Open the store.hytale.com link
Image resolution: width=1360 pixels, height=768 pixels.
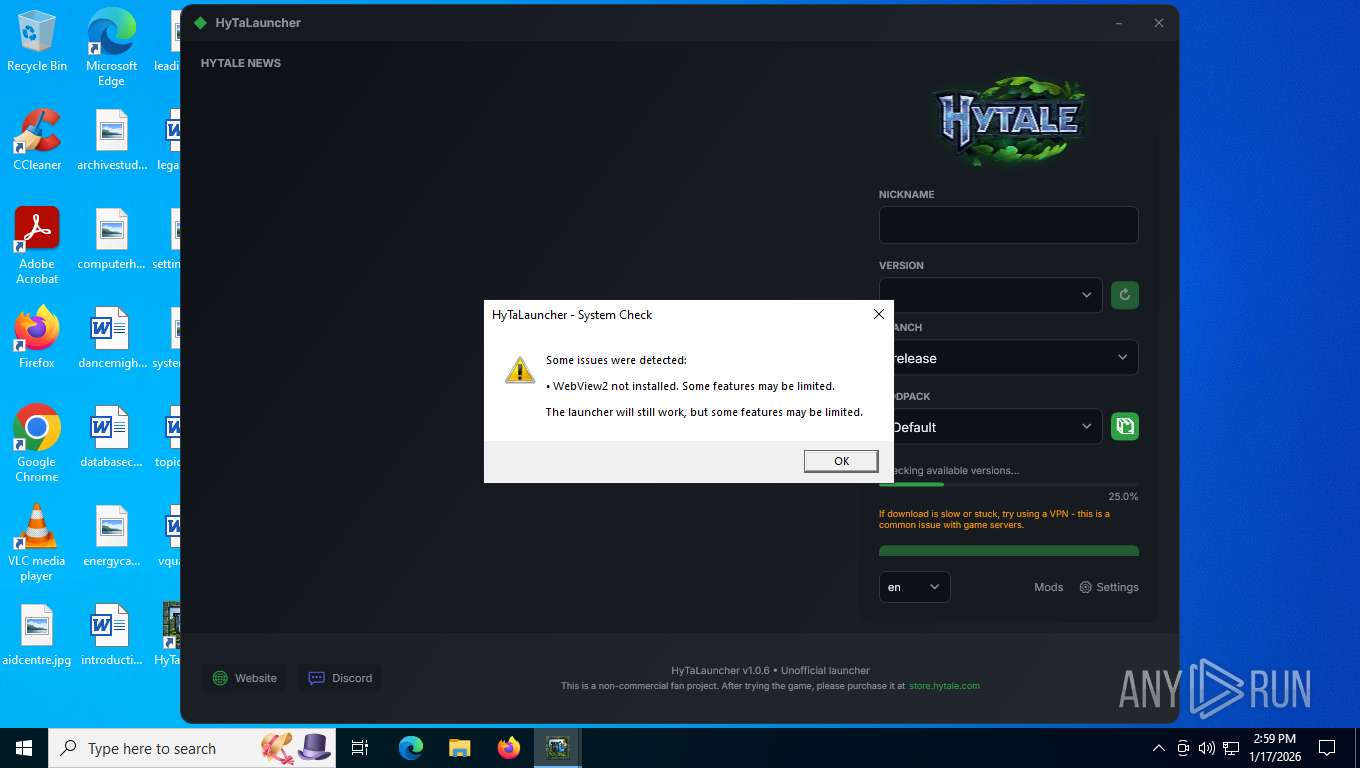(x=944, y=686)
